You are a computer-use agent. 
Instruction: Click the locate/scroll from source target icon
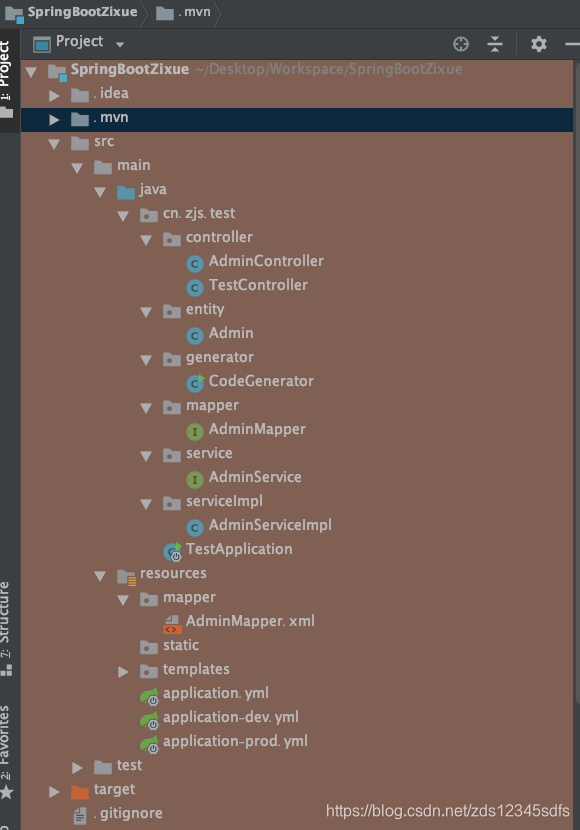461,44
